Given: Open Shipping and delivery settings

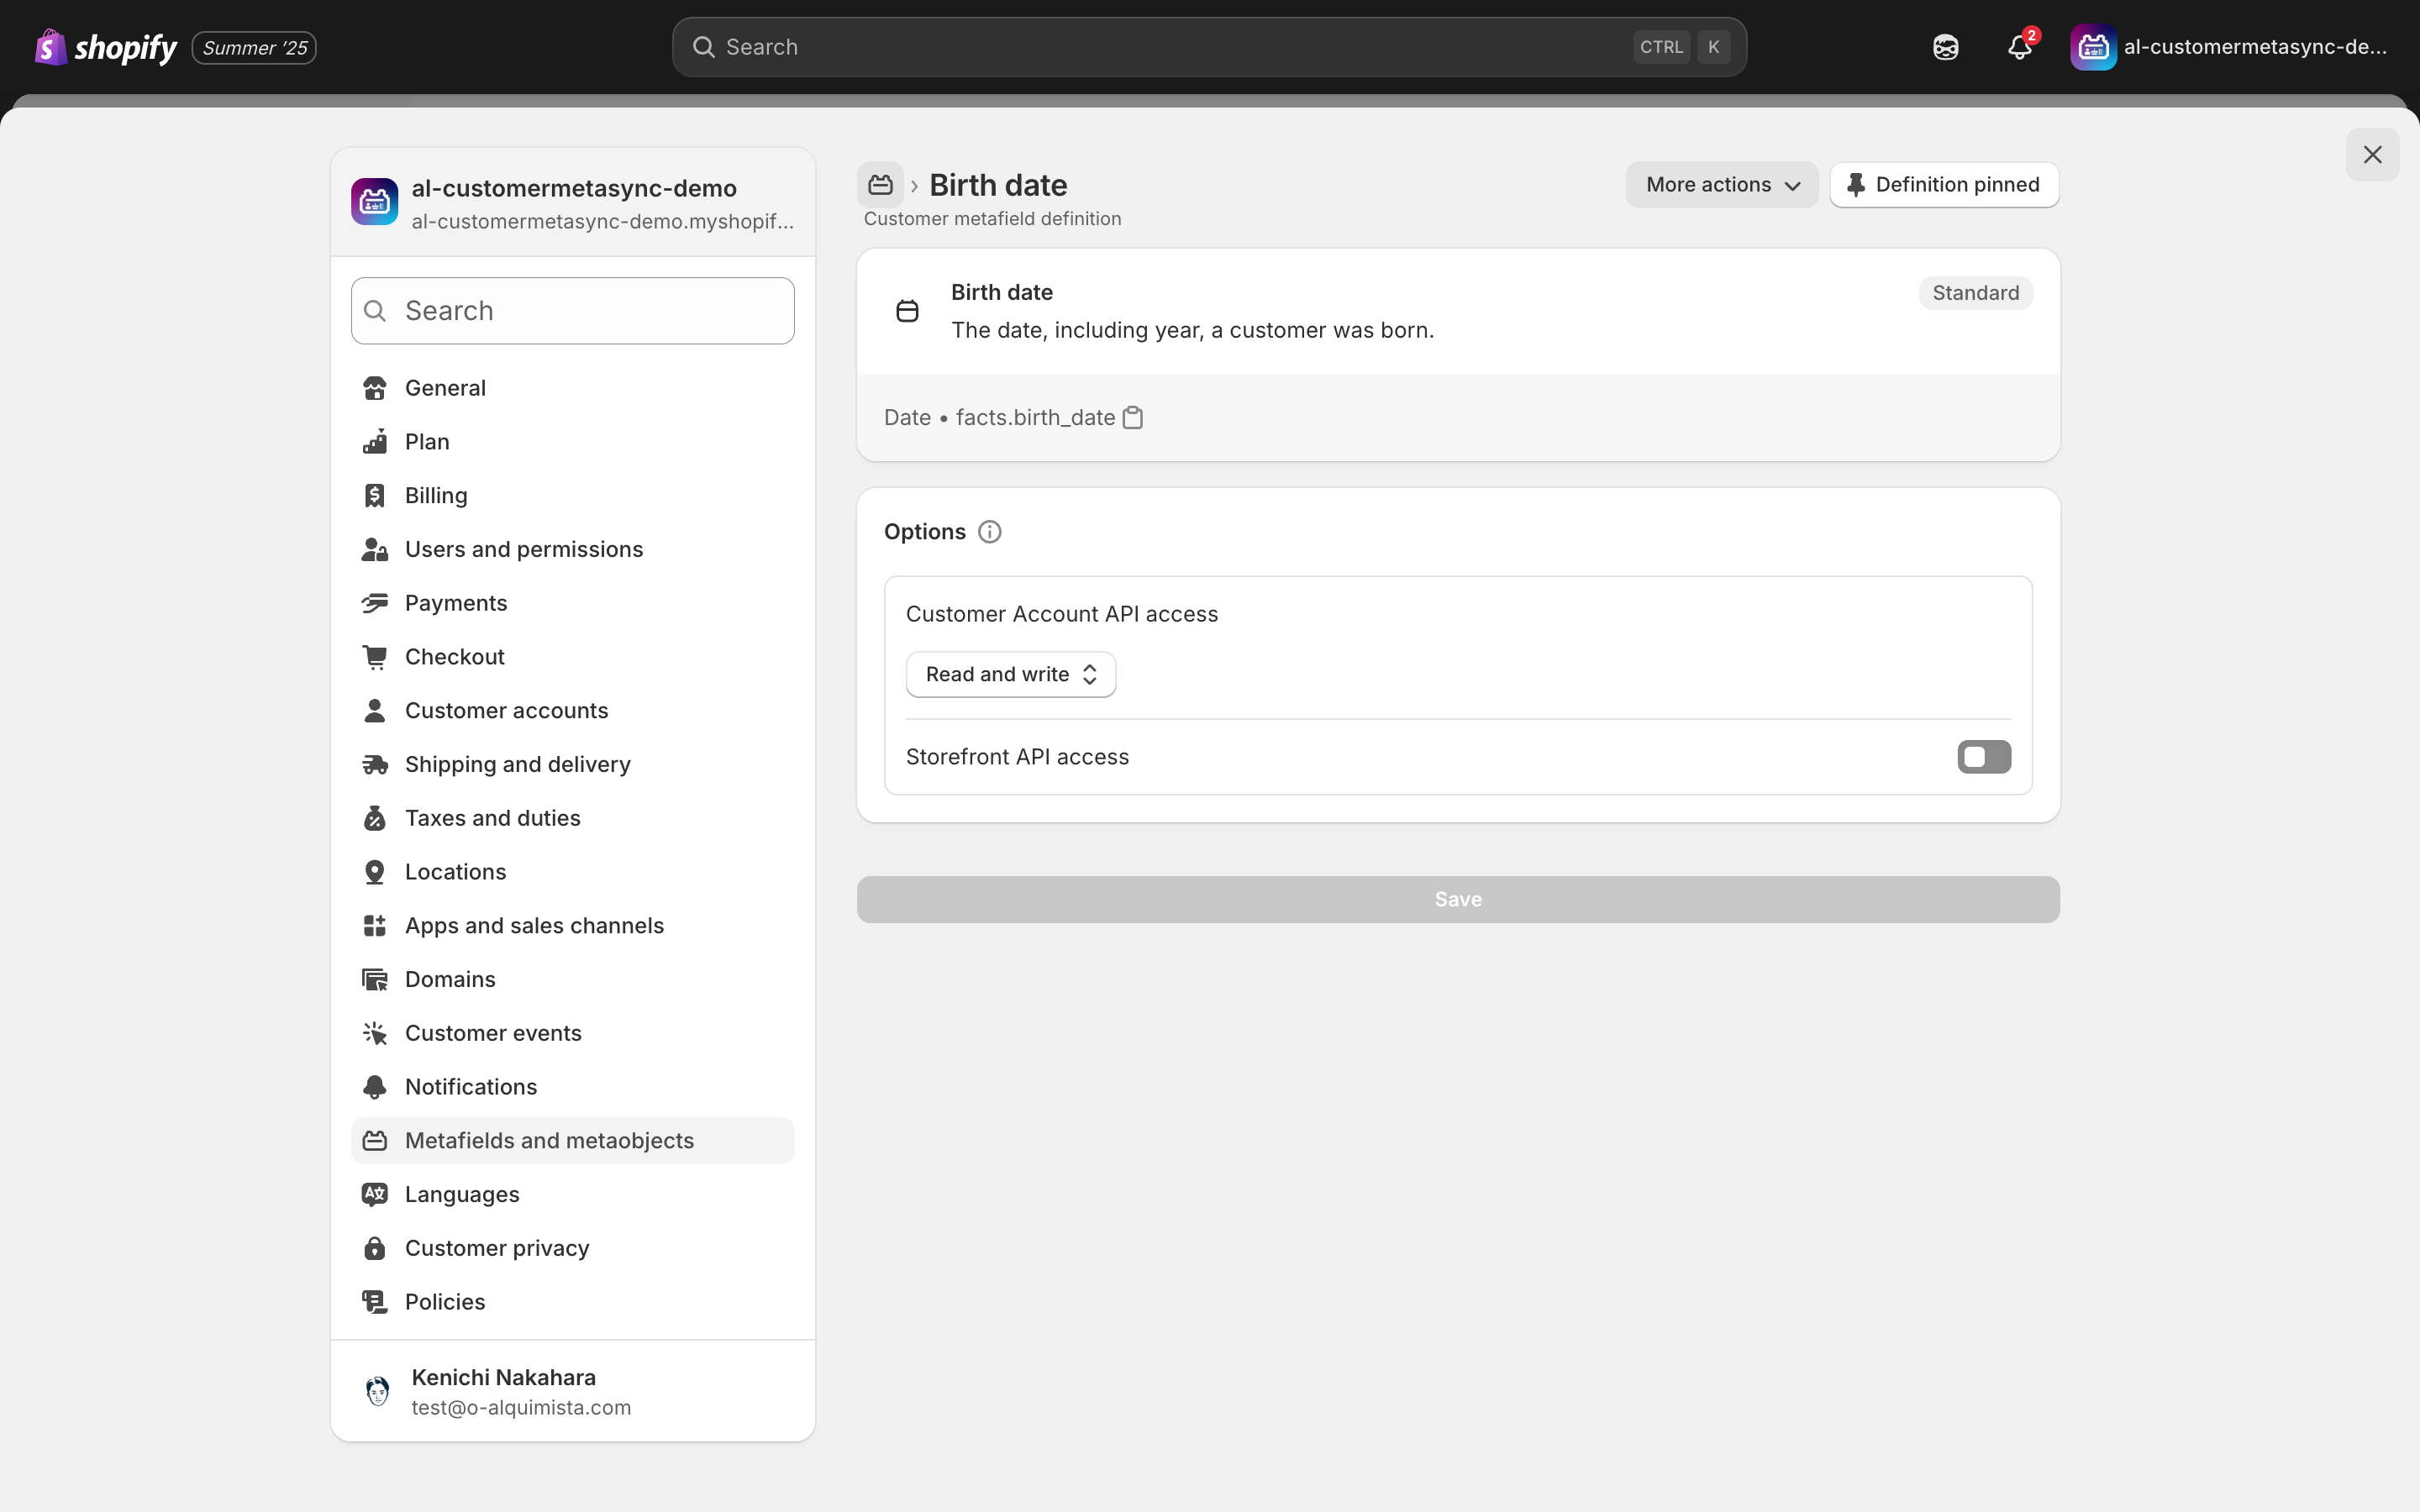Looking at the screenshot, I should 573,765.
